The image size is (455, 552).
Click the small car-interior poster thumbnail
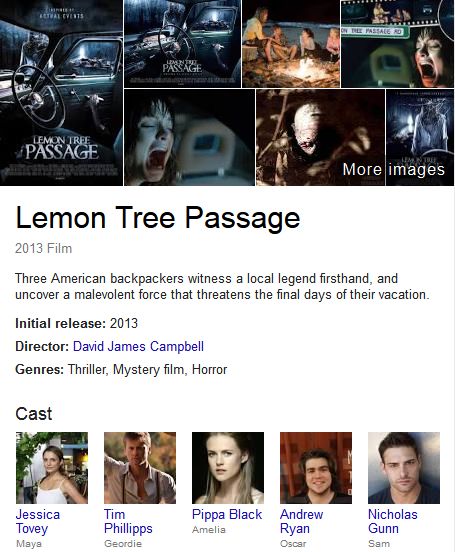point(182,44)
